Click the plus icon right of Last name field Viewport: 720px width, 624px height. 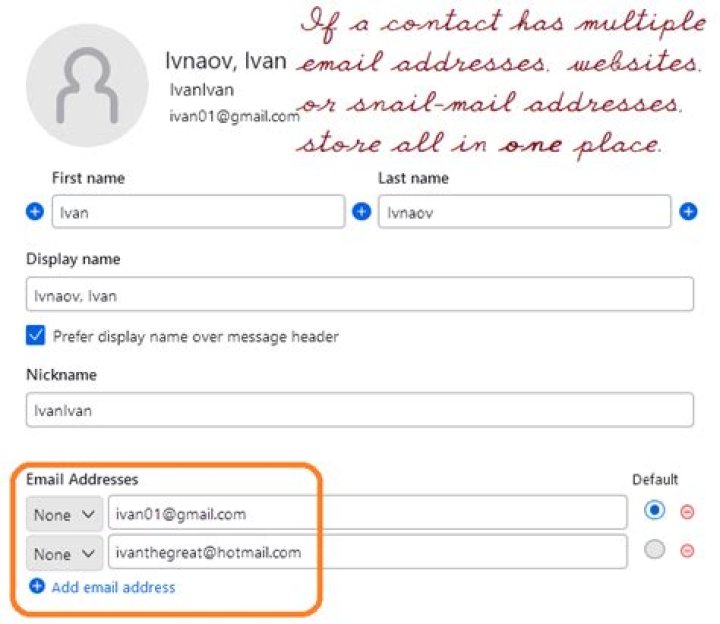tap(688, 212)
